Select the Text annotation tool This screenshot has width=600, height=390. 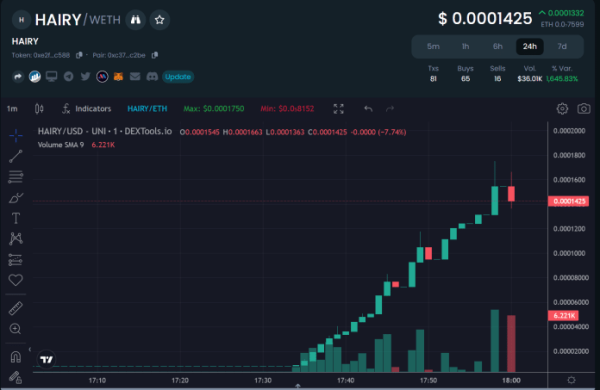(x=16, y=218)
